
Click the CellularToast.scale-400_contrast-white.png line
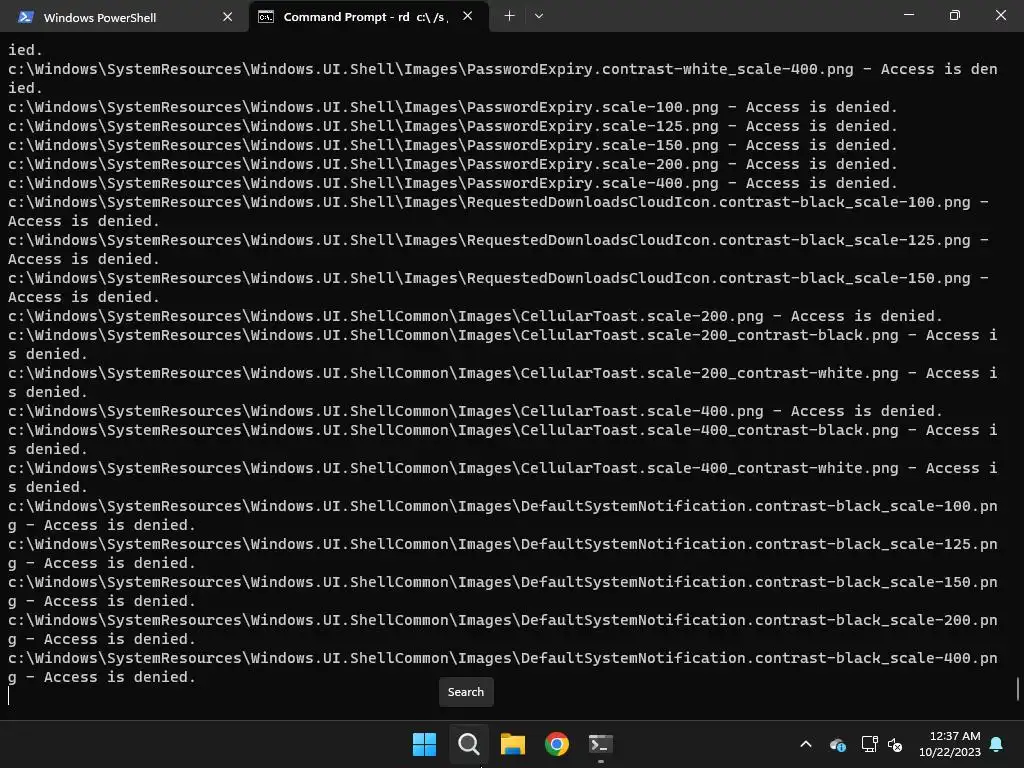[x=503, y=477]
